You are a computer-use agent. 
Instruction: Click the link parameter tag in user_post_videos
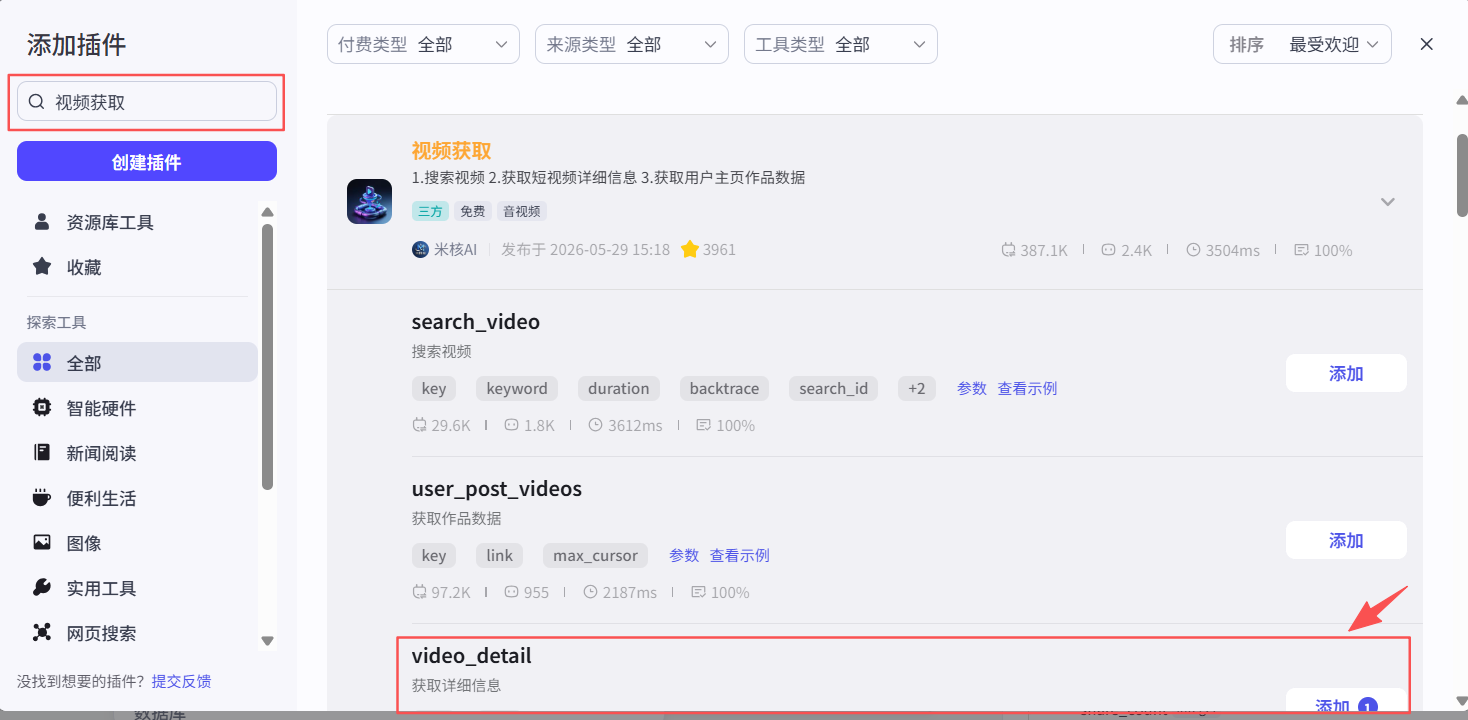[x=499, y=555]
